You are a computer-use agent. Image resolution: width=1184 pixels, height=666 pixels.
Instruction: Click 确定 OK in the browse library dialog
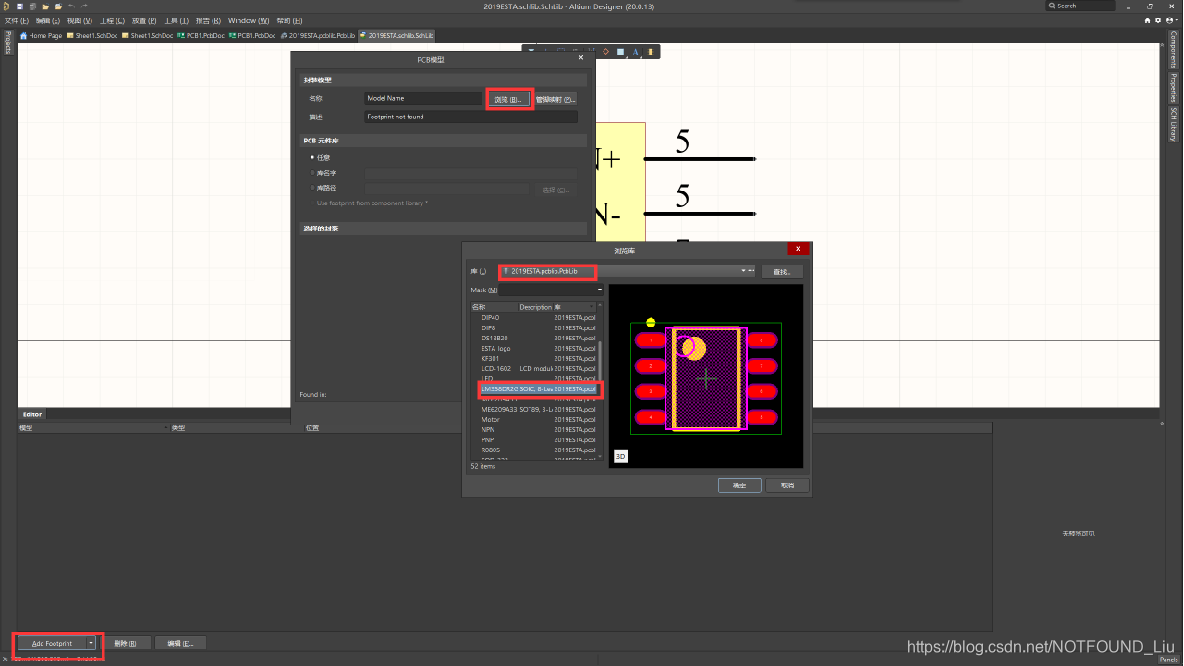pyautogui.click(x=739, y=486)
